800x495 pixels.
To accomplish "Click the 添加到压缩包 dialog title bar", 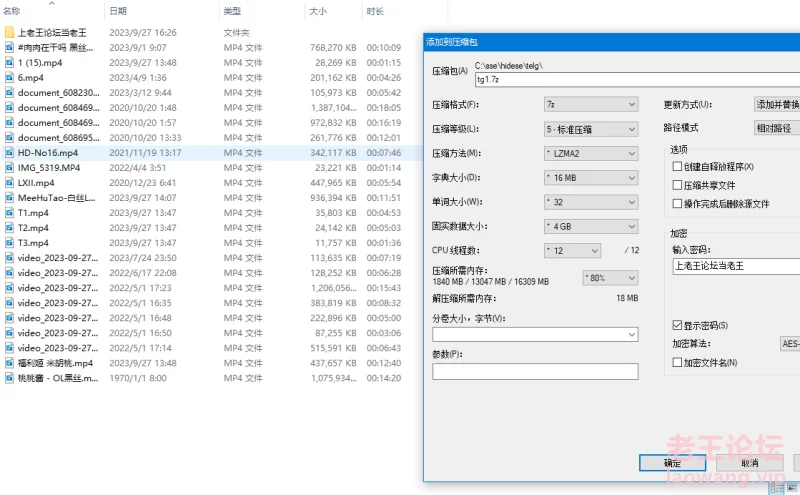I will point(611,42).
